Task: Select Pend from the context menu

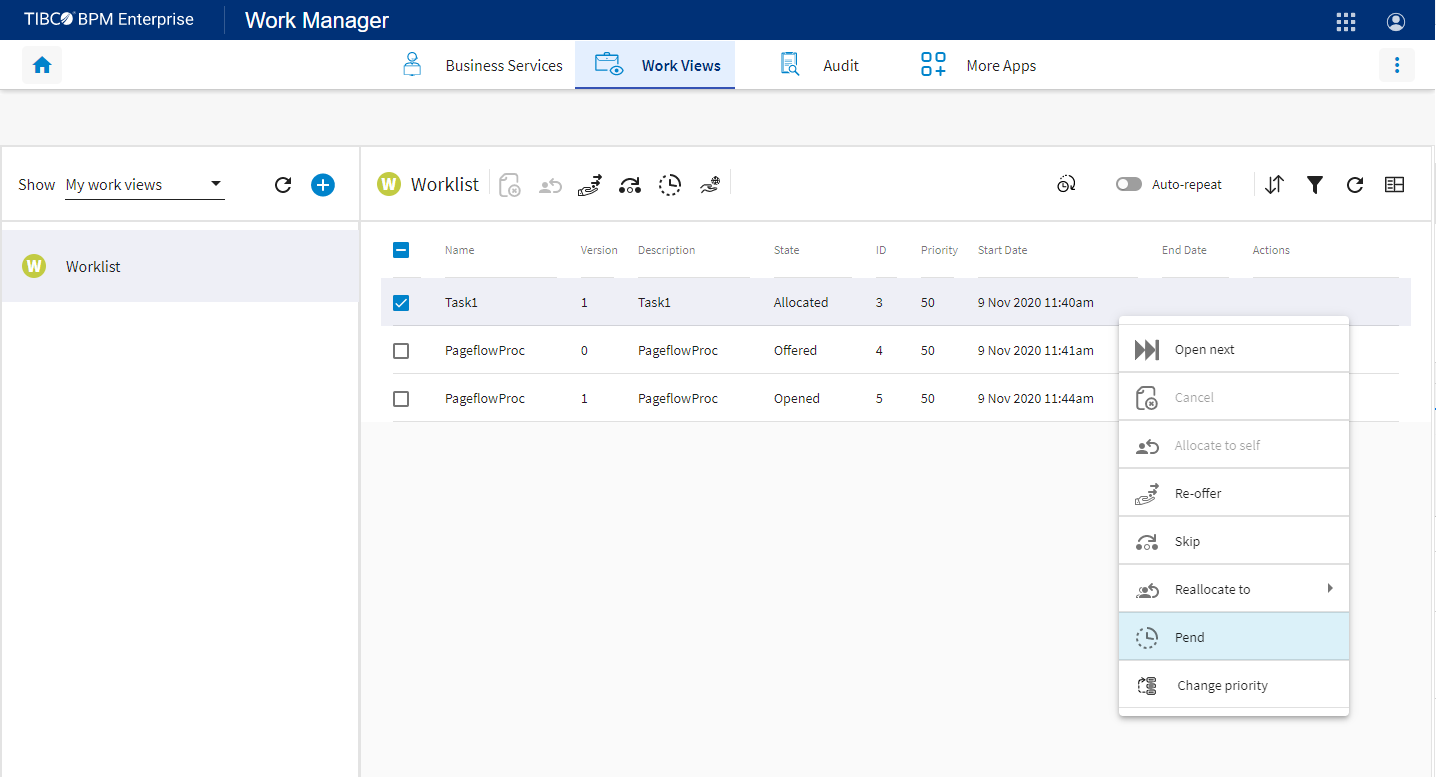Action: (1233, 637)
